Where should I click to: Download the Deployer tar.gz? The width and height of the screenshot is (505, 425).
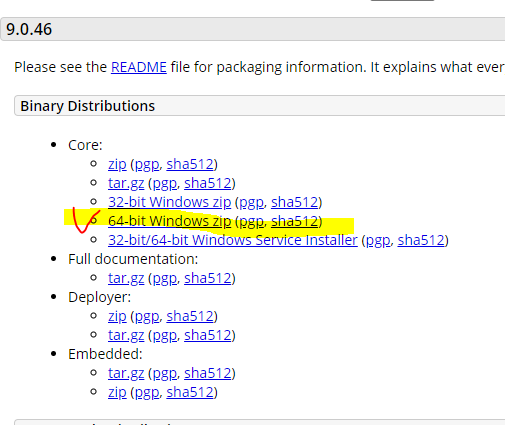(126, 335)
